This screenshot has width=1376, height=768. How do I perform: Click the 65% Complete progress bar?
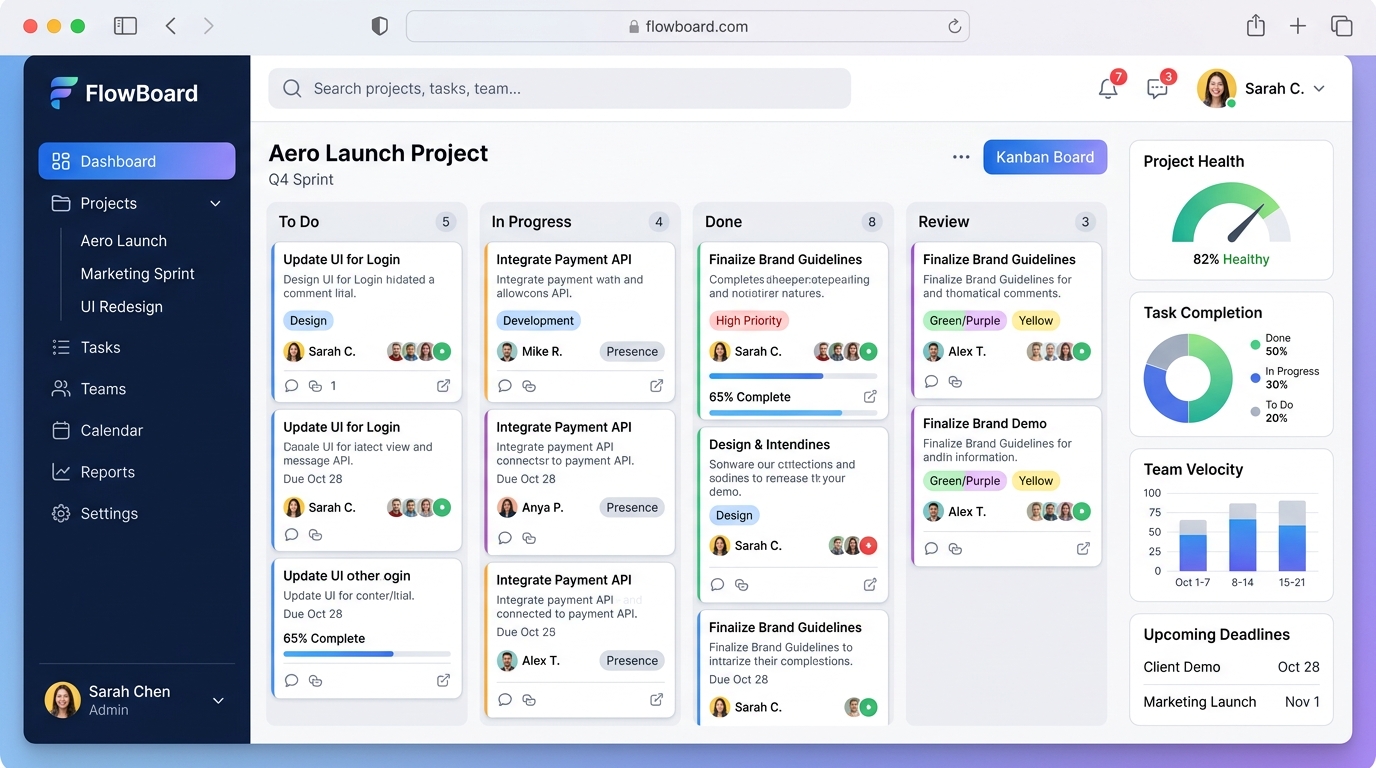pyautogui.click(x=365, y=654)
